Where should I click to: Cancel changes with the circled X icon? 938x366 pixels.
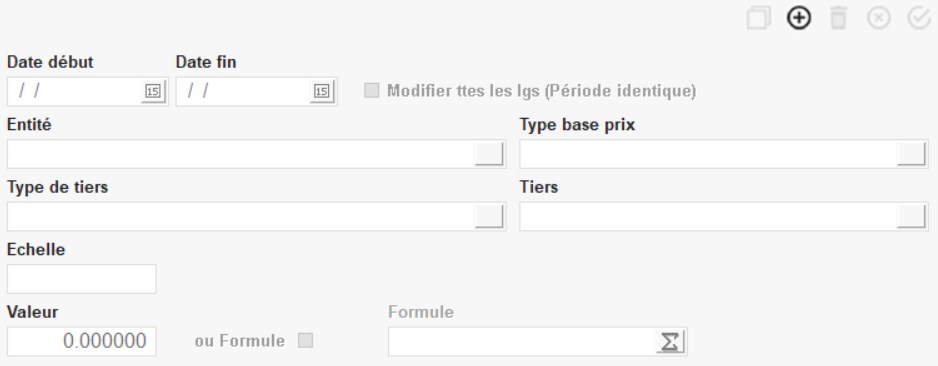[x=879, y=18]
